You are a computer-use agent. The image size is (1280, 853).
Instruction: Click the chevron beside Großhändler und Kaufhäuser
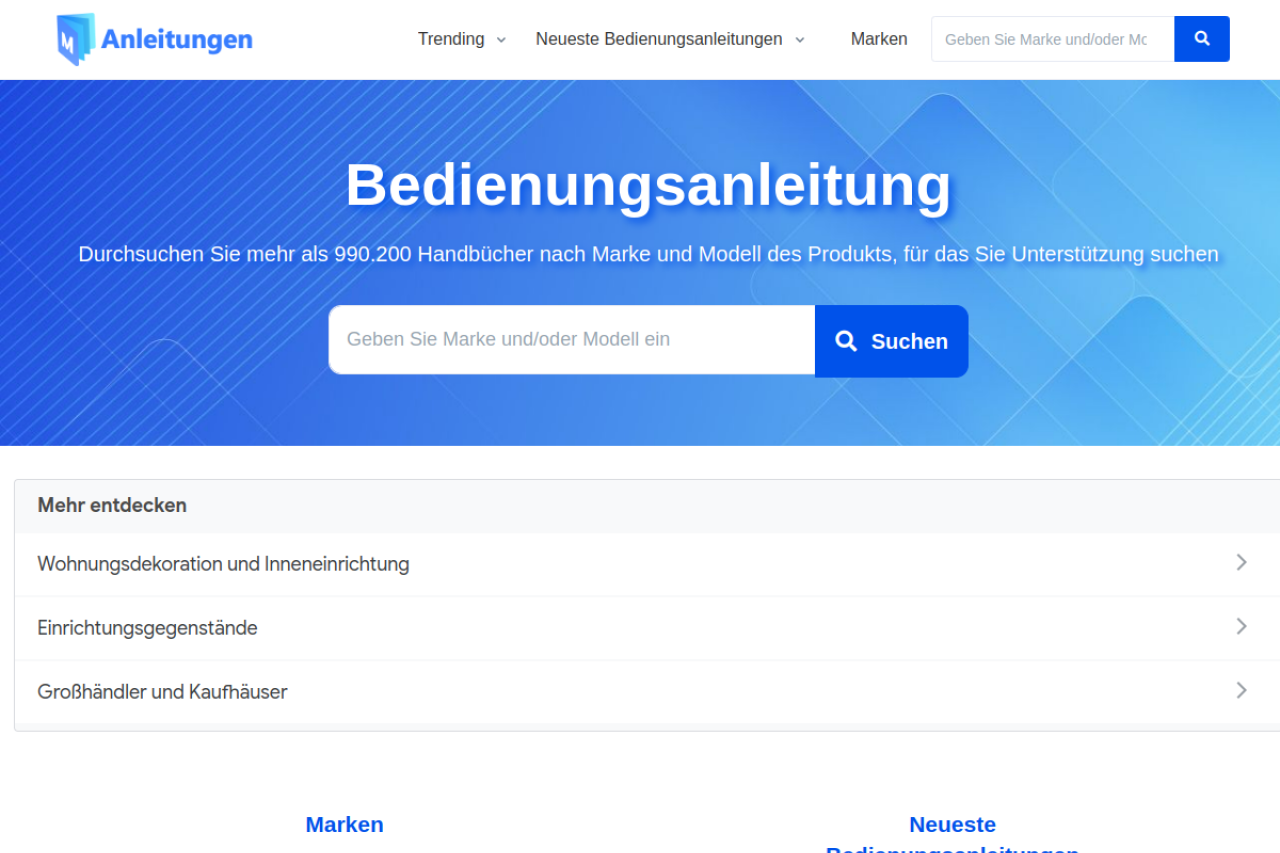[x=1241, y=691]
